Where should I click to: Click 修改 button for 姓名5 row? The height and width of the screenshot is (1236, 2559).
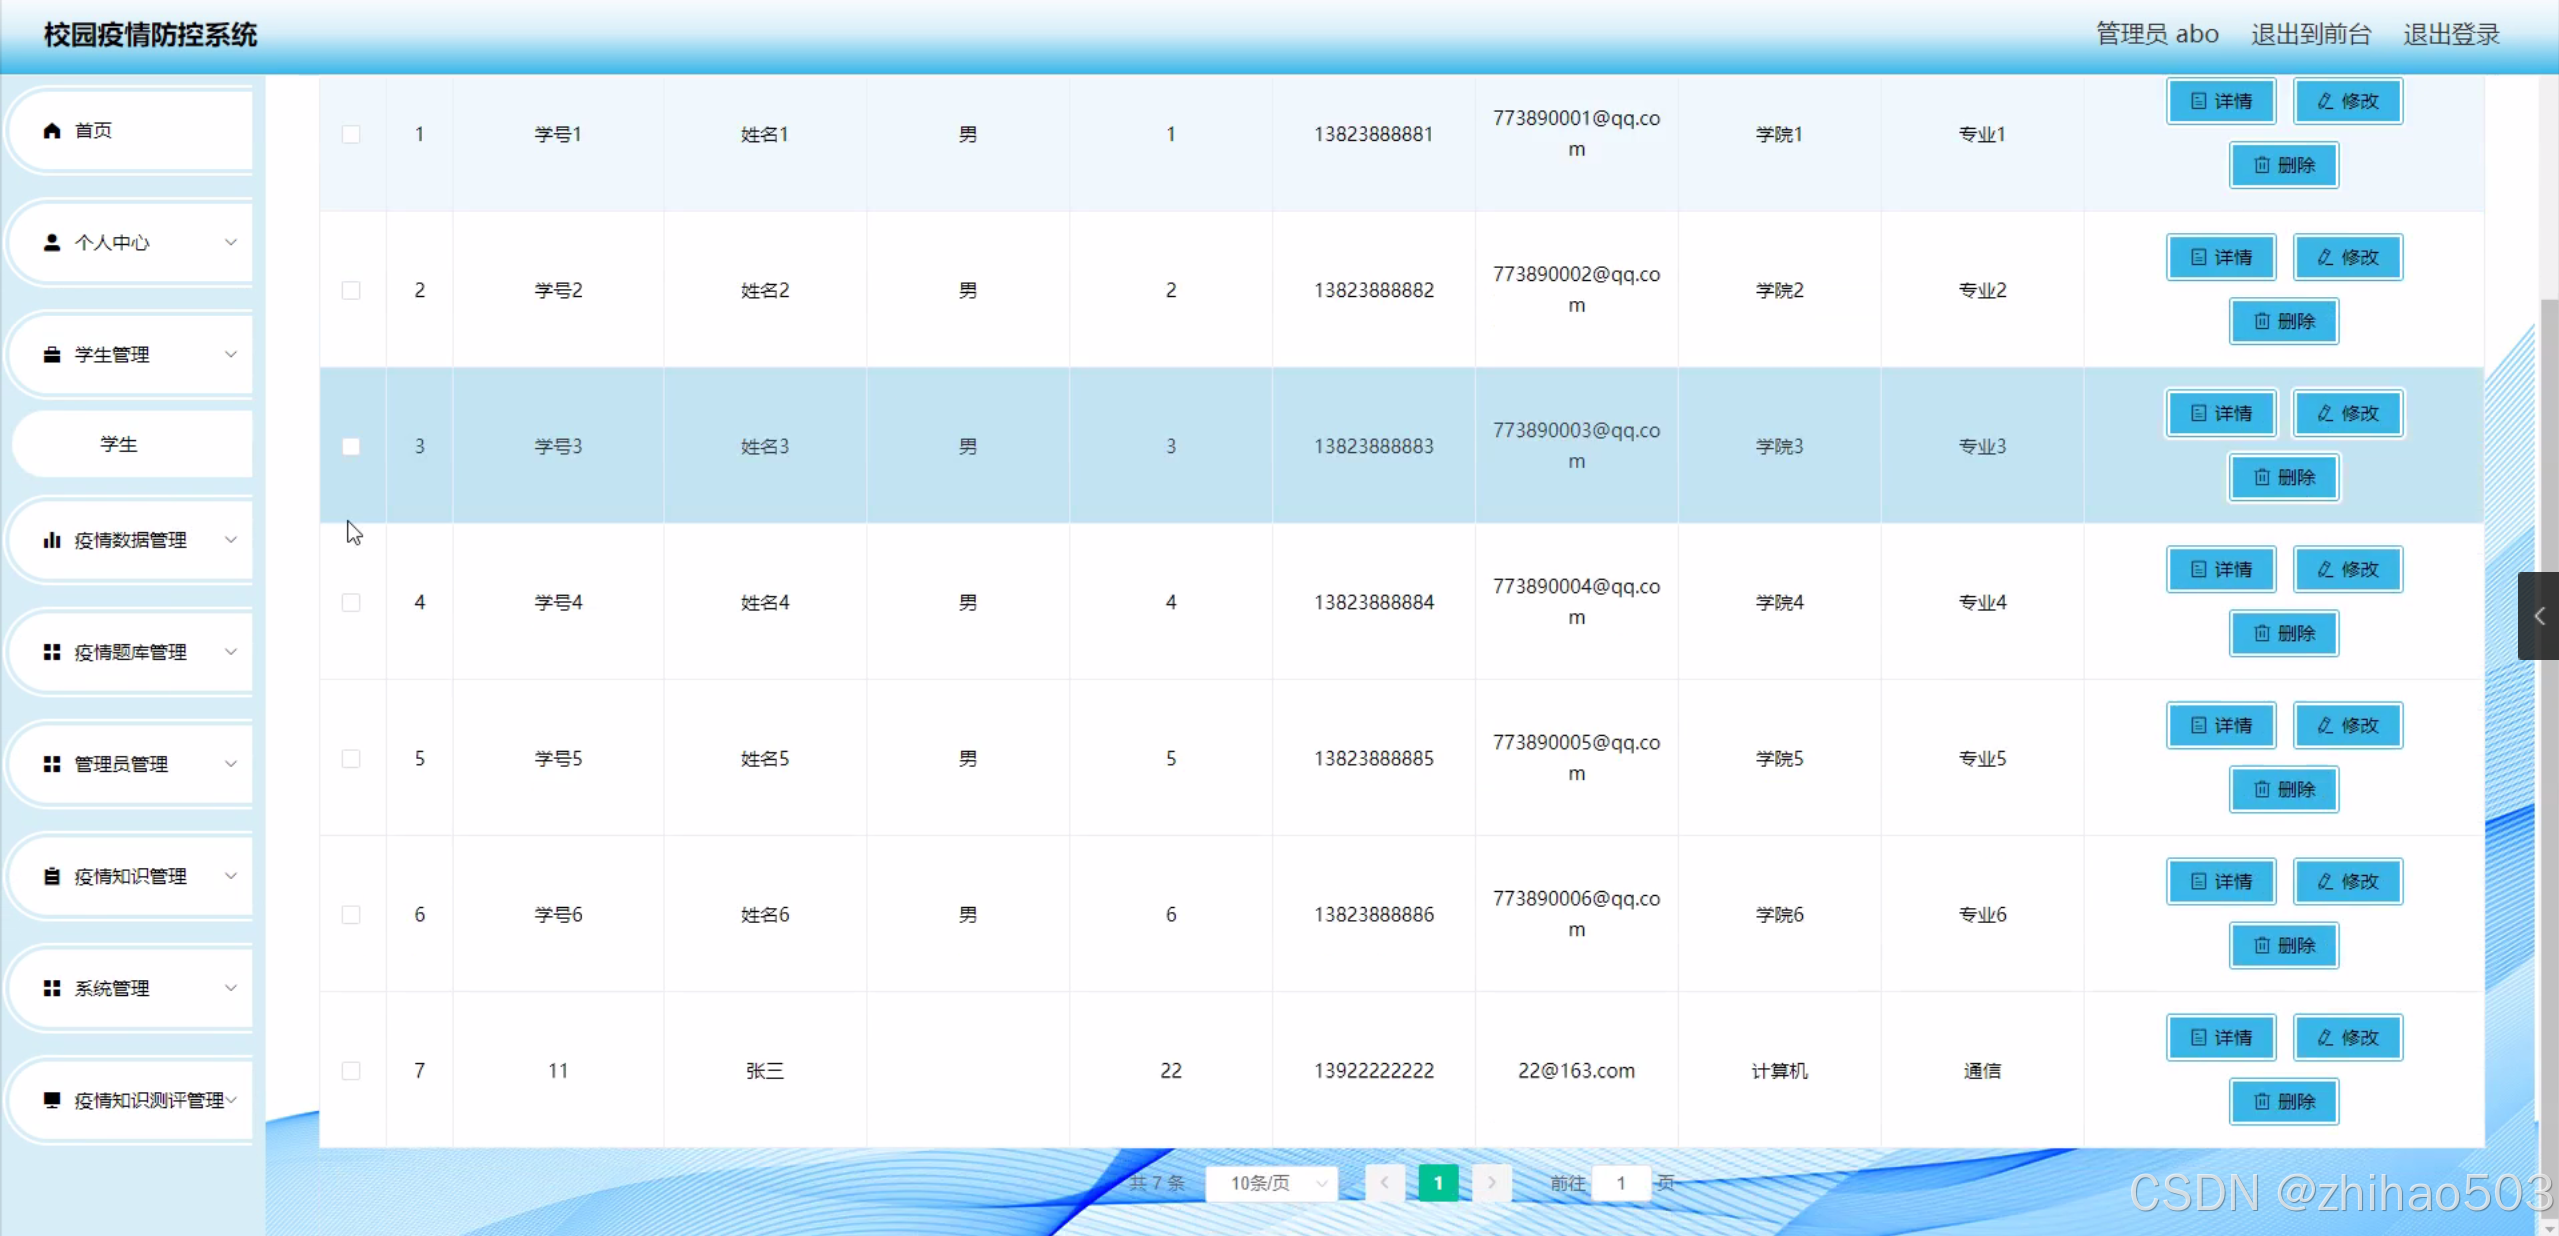(x=2348, y=725)
